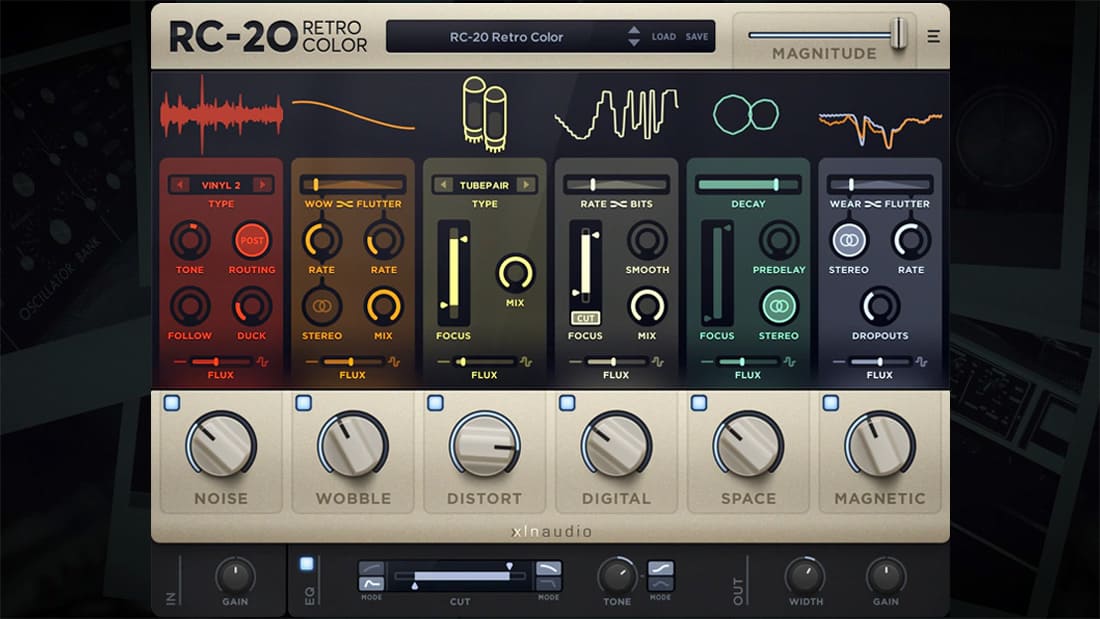
Task: Click the large SPACE amount knob
Action: pos(749,445)
